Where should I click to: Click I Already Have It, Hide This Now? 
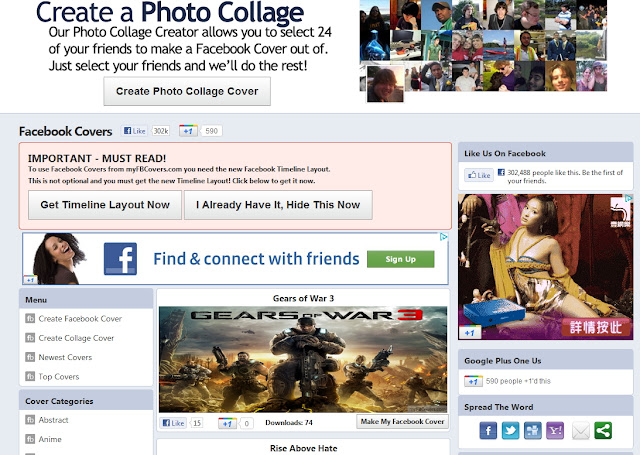[x=278, y=205]
